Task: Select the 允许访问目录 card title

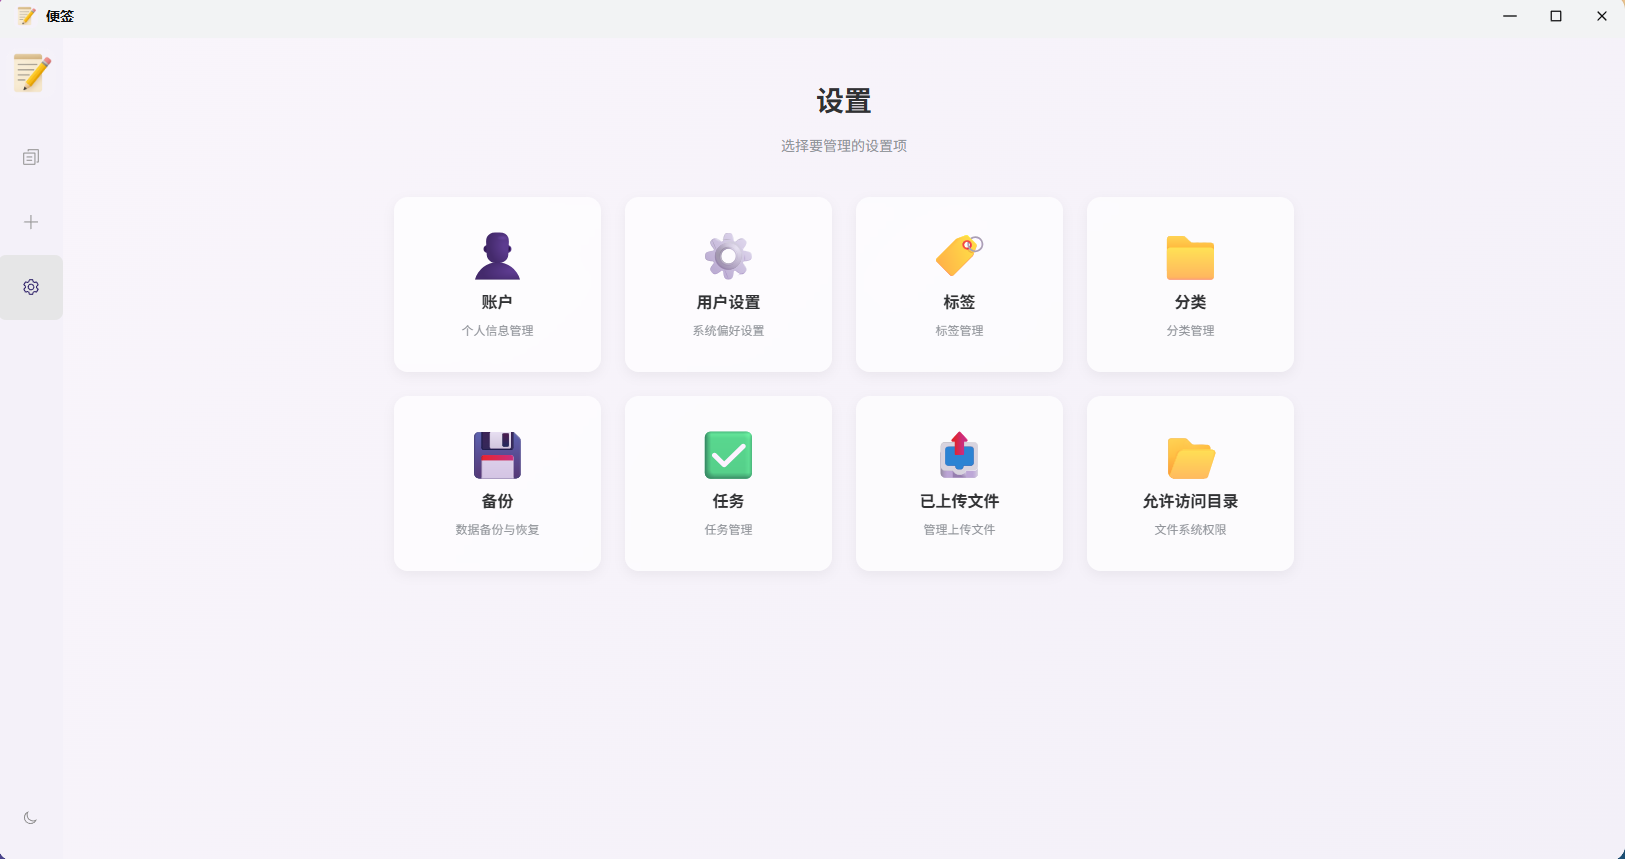Action: [x=1190, y=501]
